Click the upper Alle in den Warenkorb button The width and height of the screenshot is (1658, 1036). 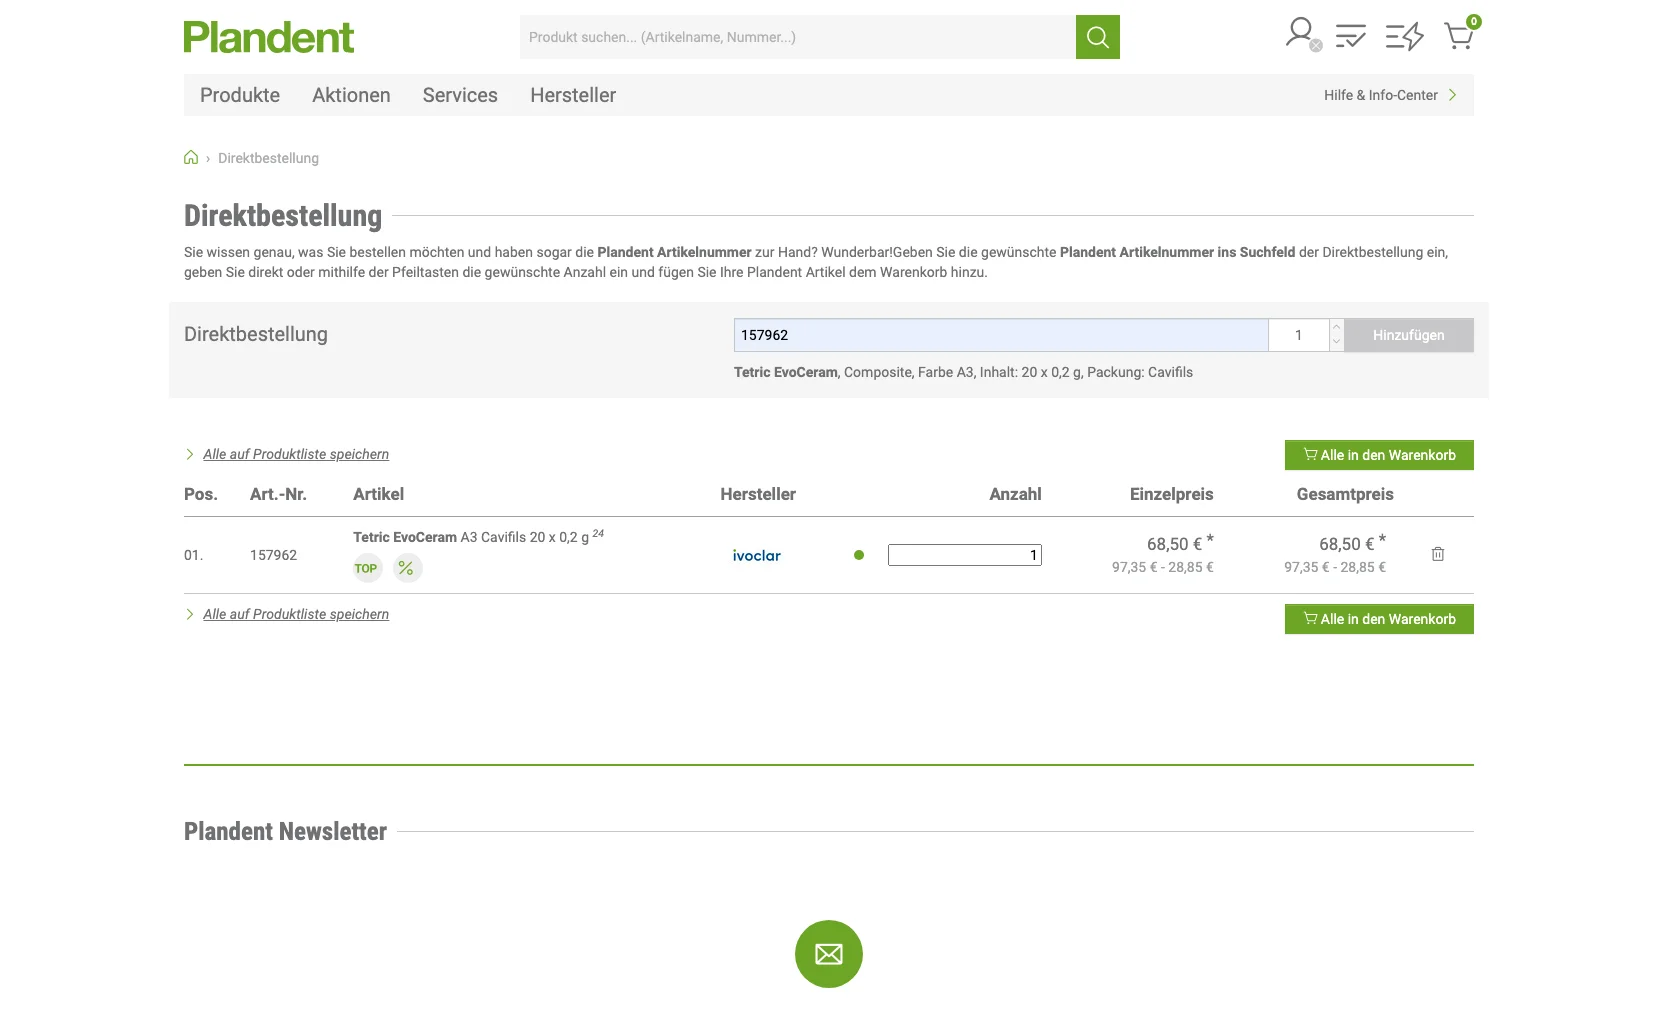coord(1379,455)
